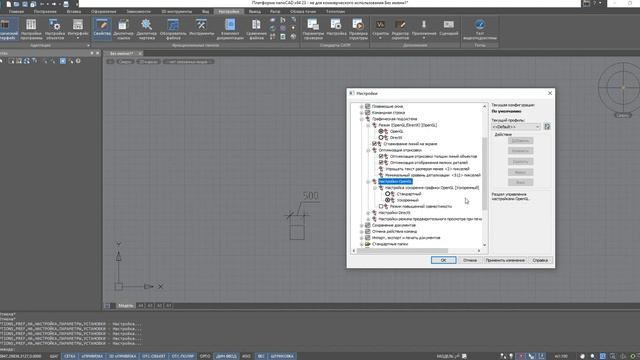Select the Ускоренный radio option
Viewport: 640px width, 360px height.
coord(388,200)
